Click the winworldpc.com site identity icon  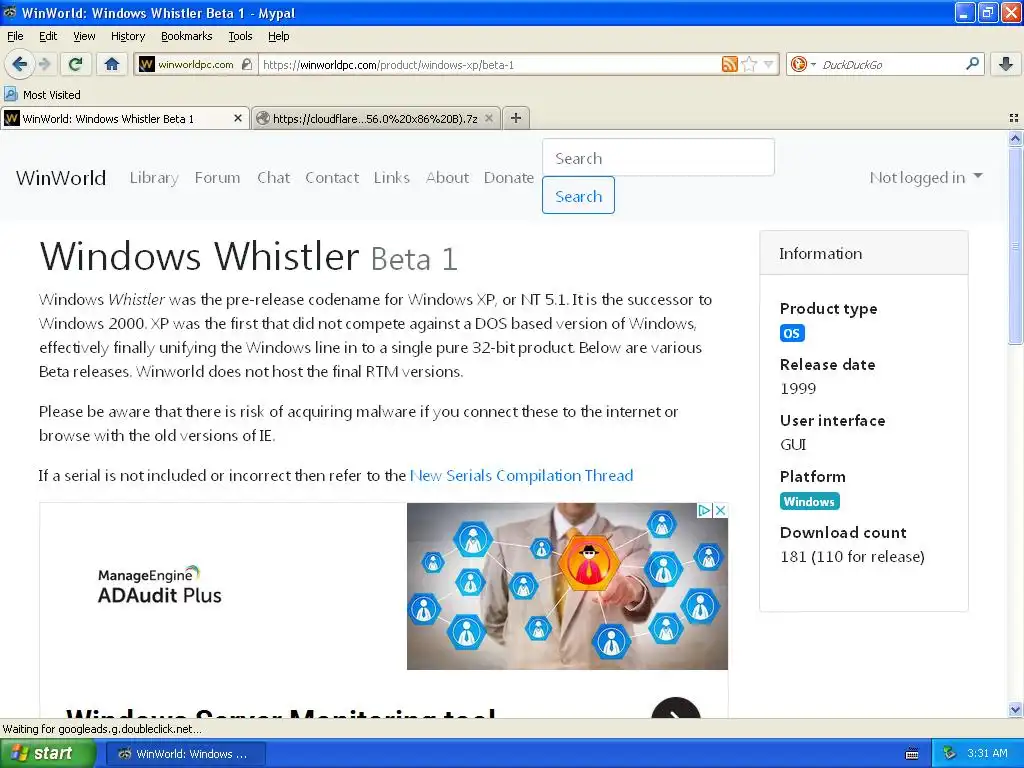coord(147,64)
